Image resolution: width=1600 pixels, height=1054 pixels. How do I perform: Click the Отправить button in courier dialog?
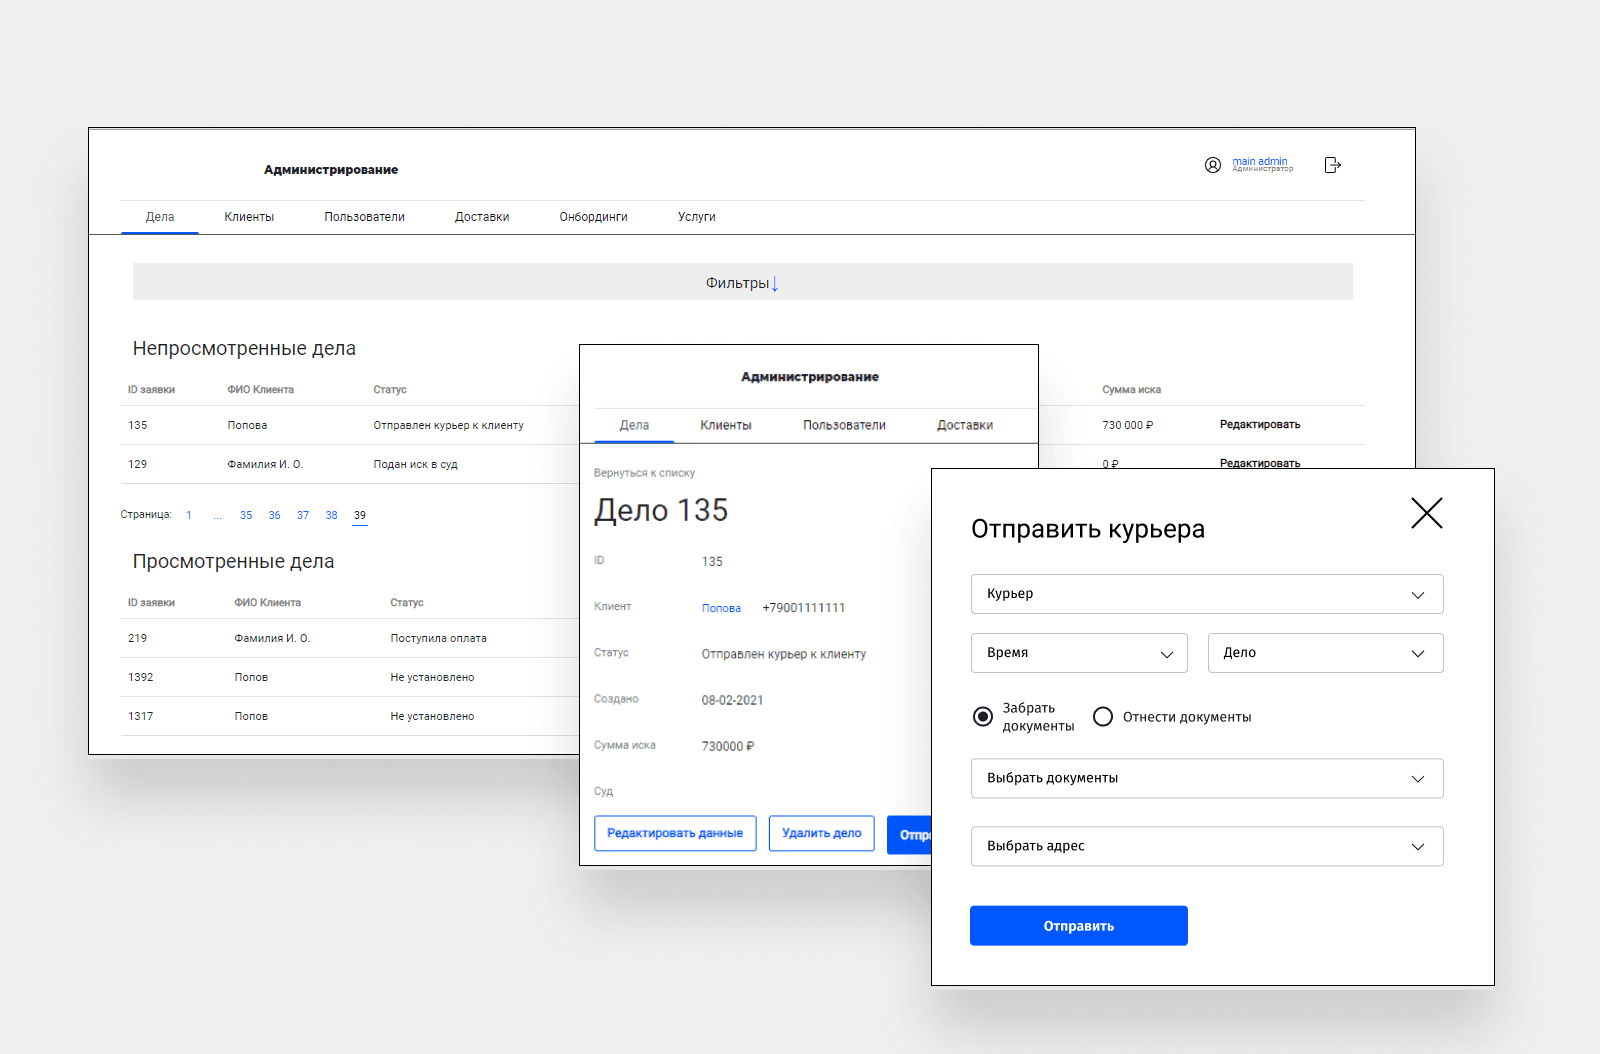tap(1078, 925)
